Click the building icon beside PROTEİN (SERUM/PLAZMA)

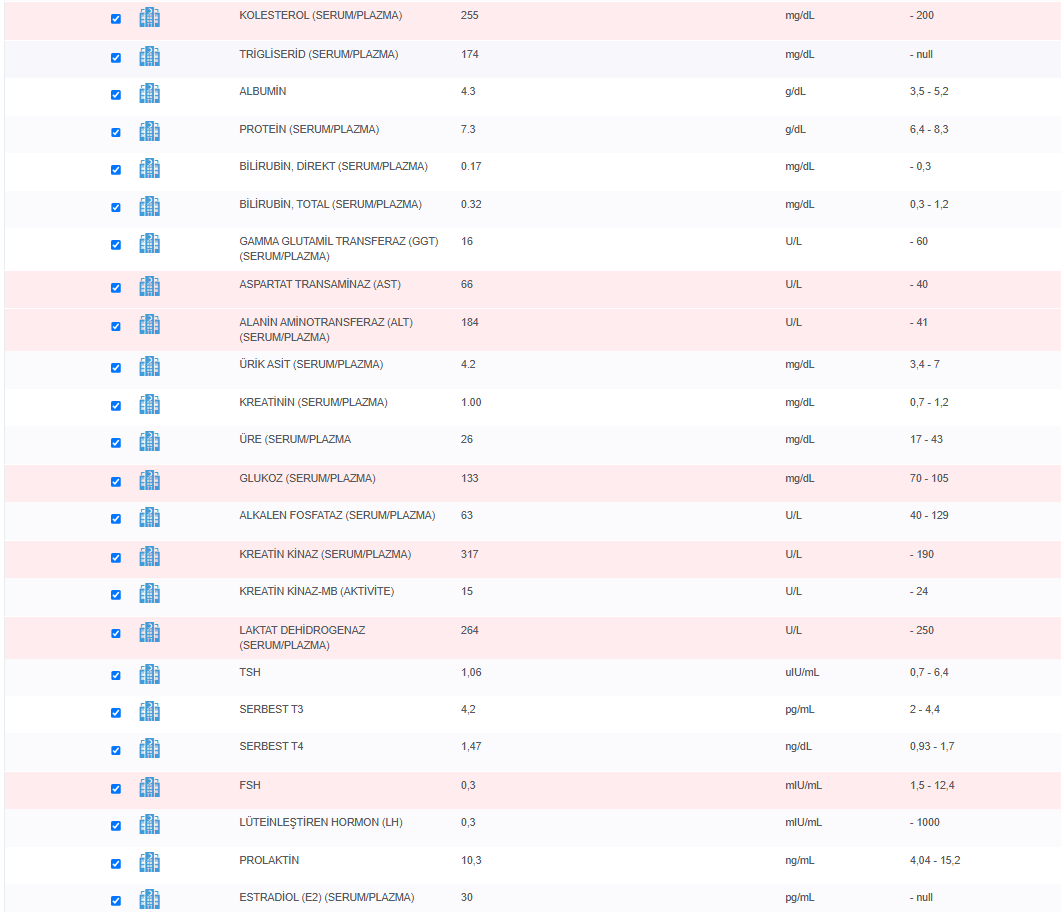point(150,131)
